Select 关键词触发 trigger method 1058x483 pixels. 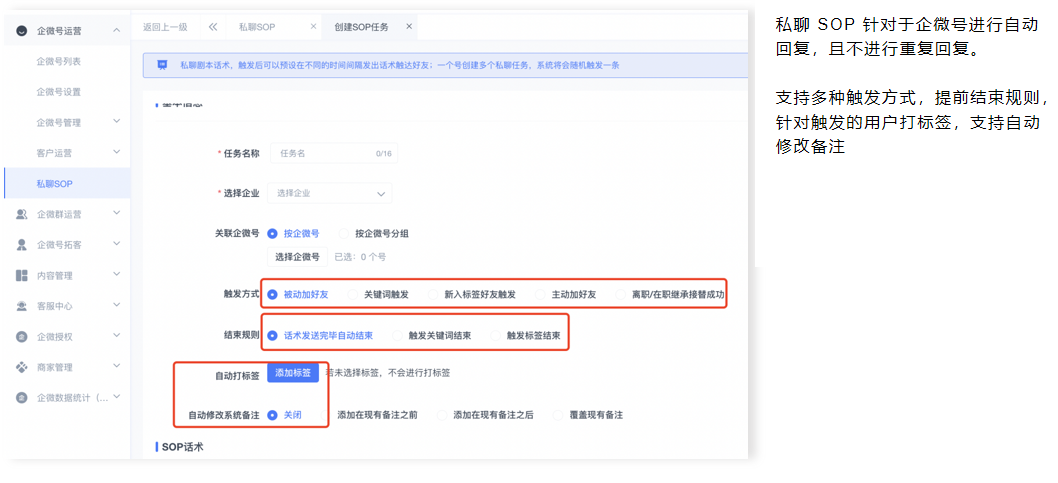pyautogui.click(x=352, y=295)
